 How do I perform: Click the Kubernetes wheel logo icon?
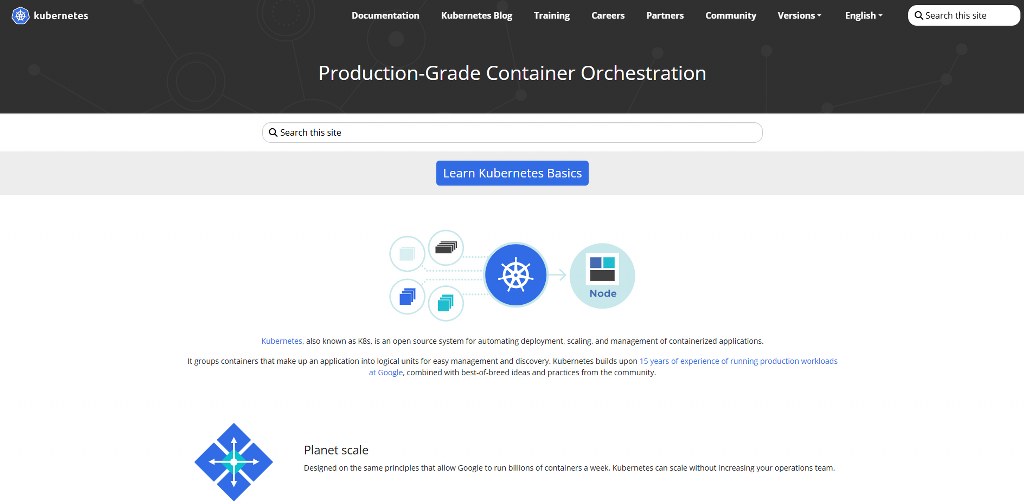click(21, 16)
